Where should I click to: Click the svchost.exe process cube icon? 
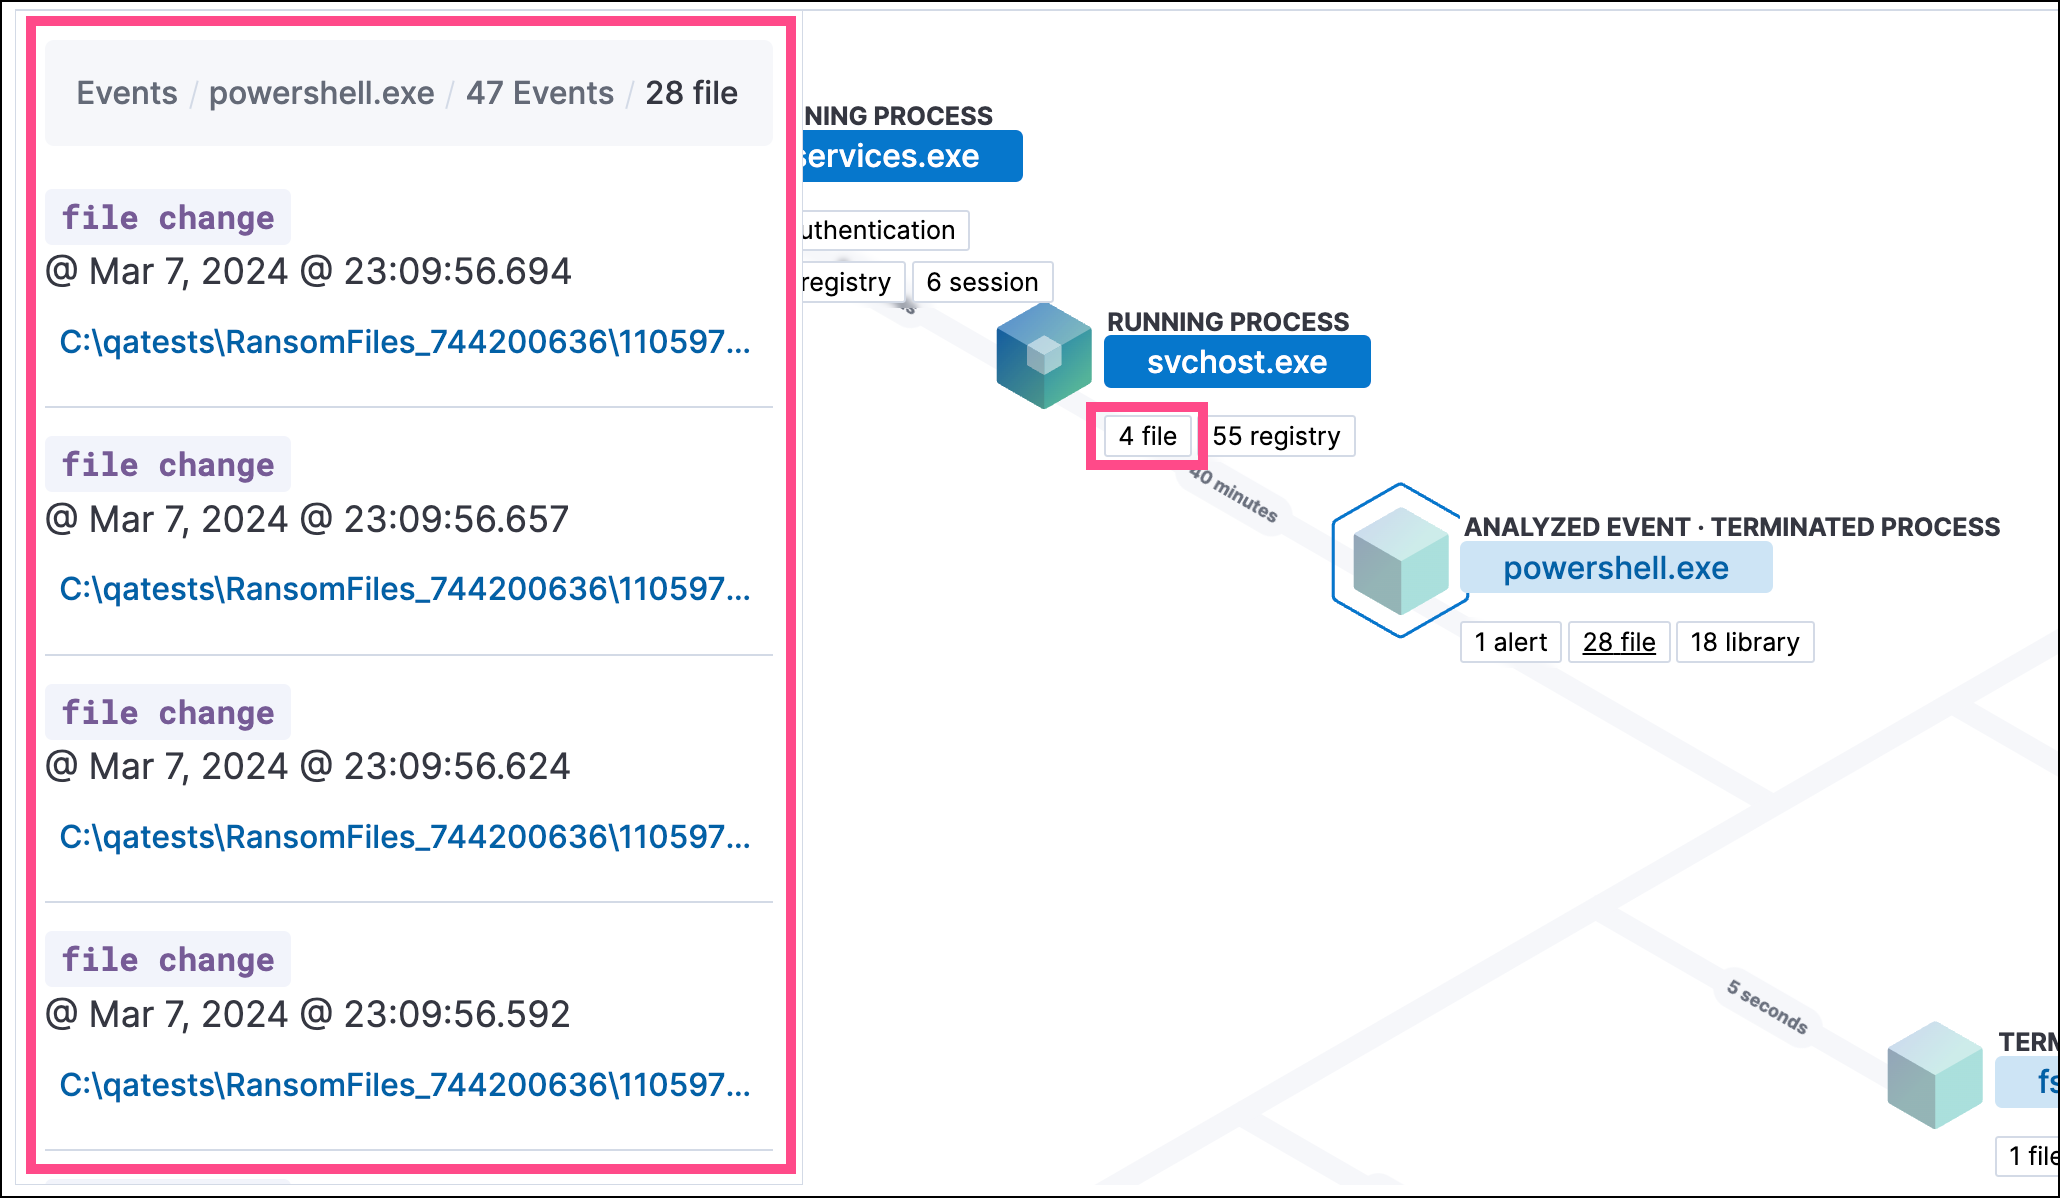coord(1043,356)
